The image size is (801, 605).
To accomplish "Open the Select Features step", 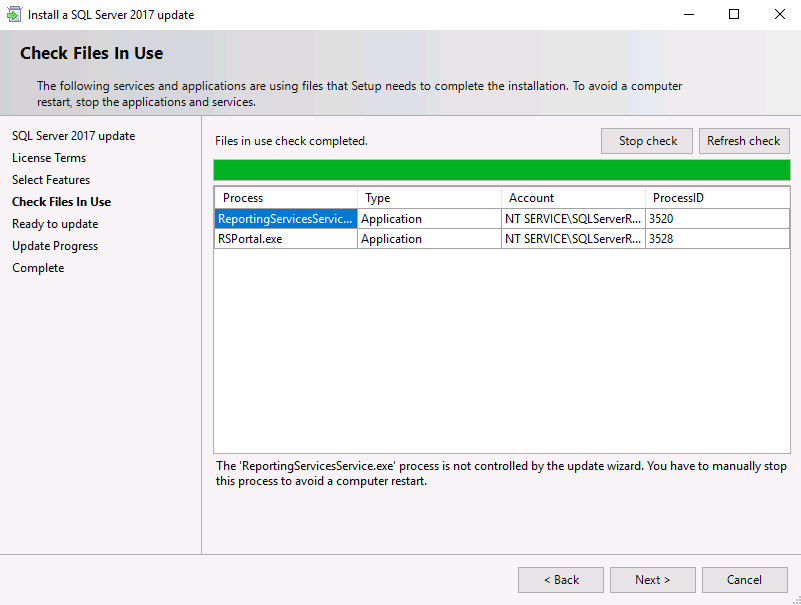I will [51, 180].
